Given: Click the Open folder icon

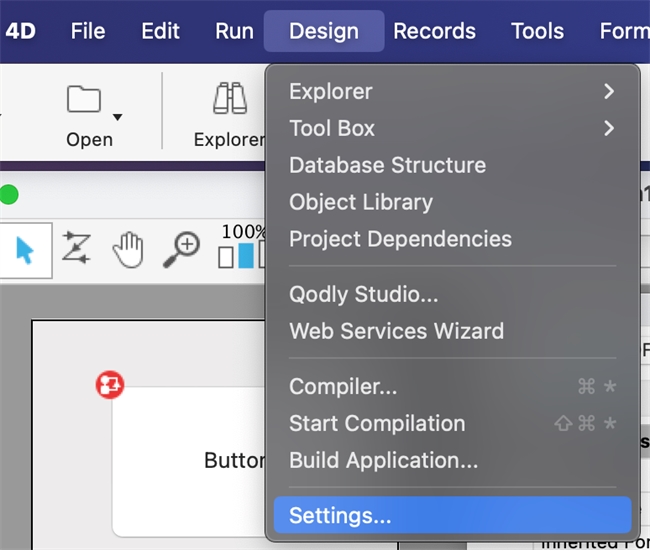Looking at the screenshot, I should [x=84, y=100].
